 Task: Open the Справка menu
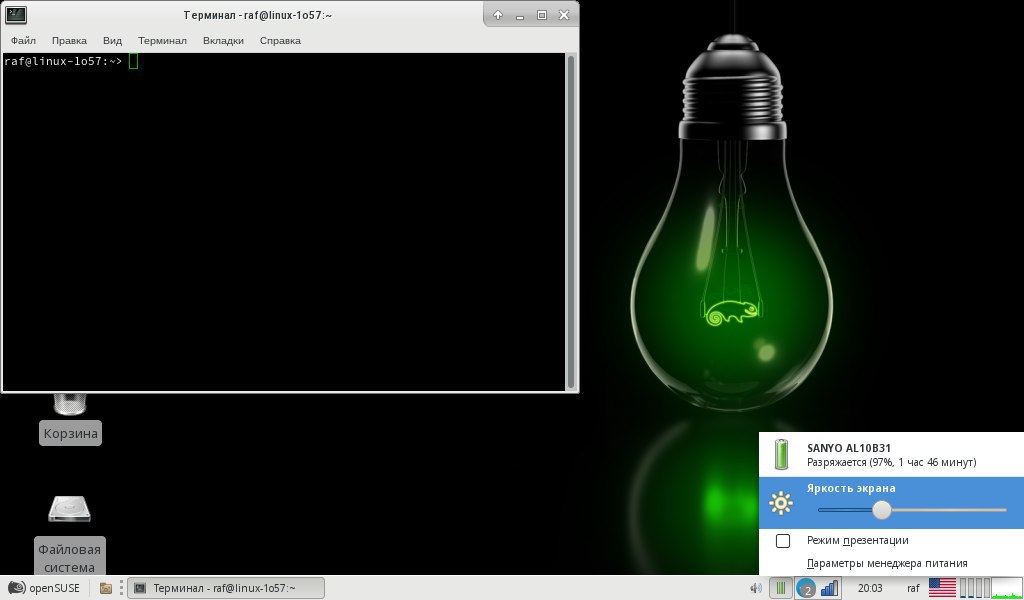pos(280,40)
